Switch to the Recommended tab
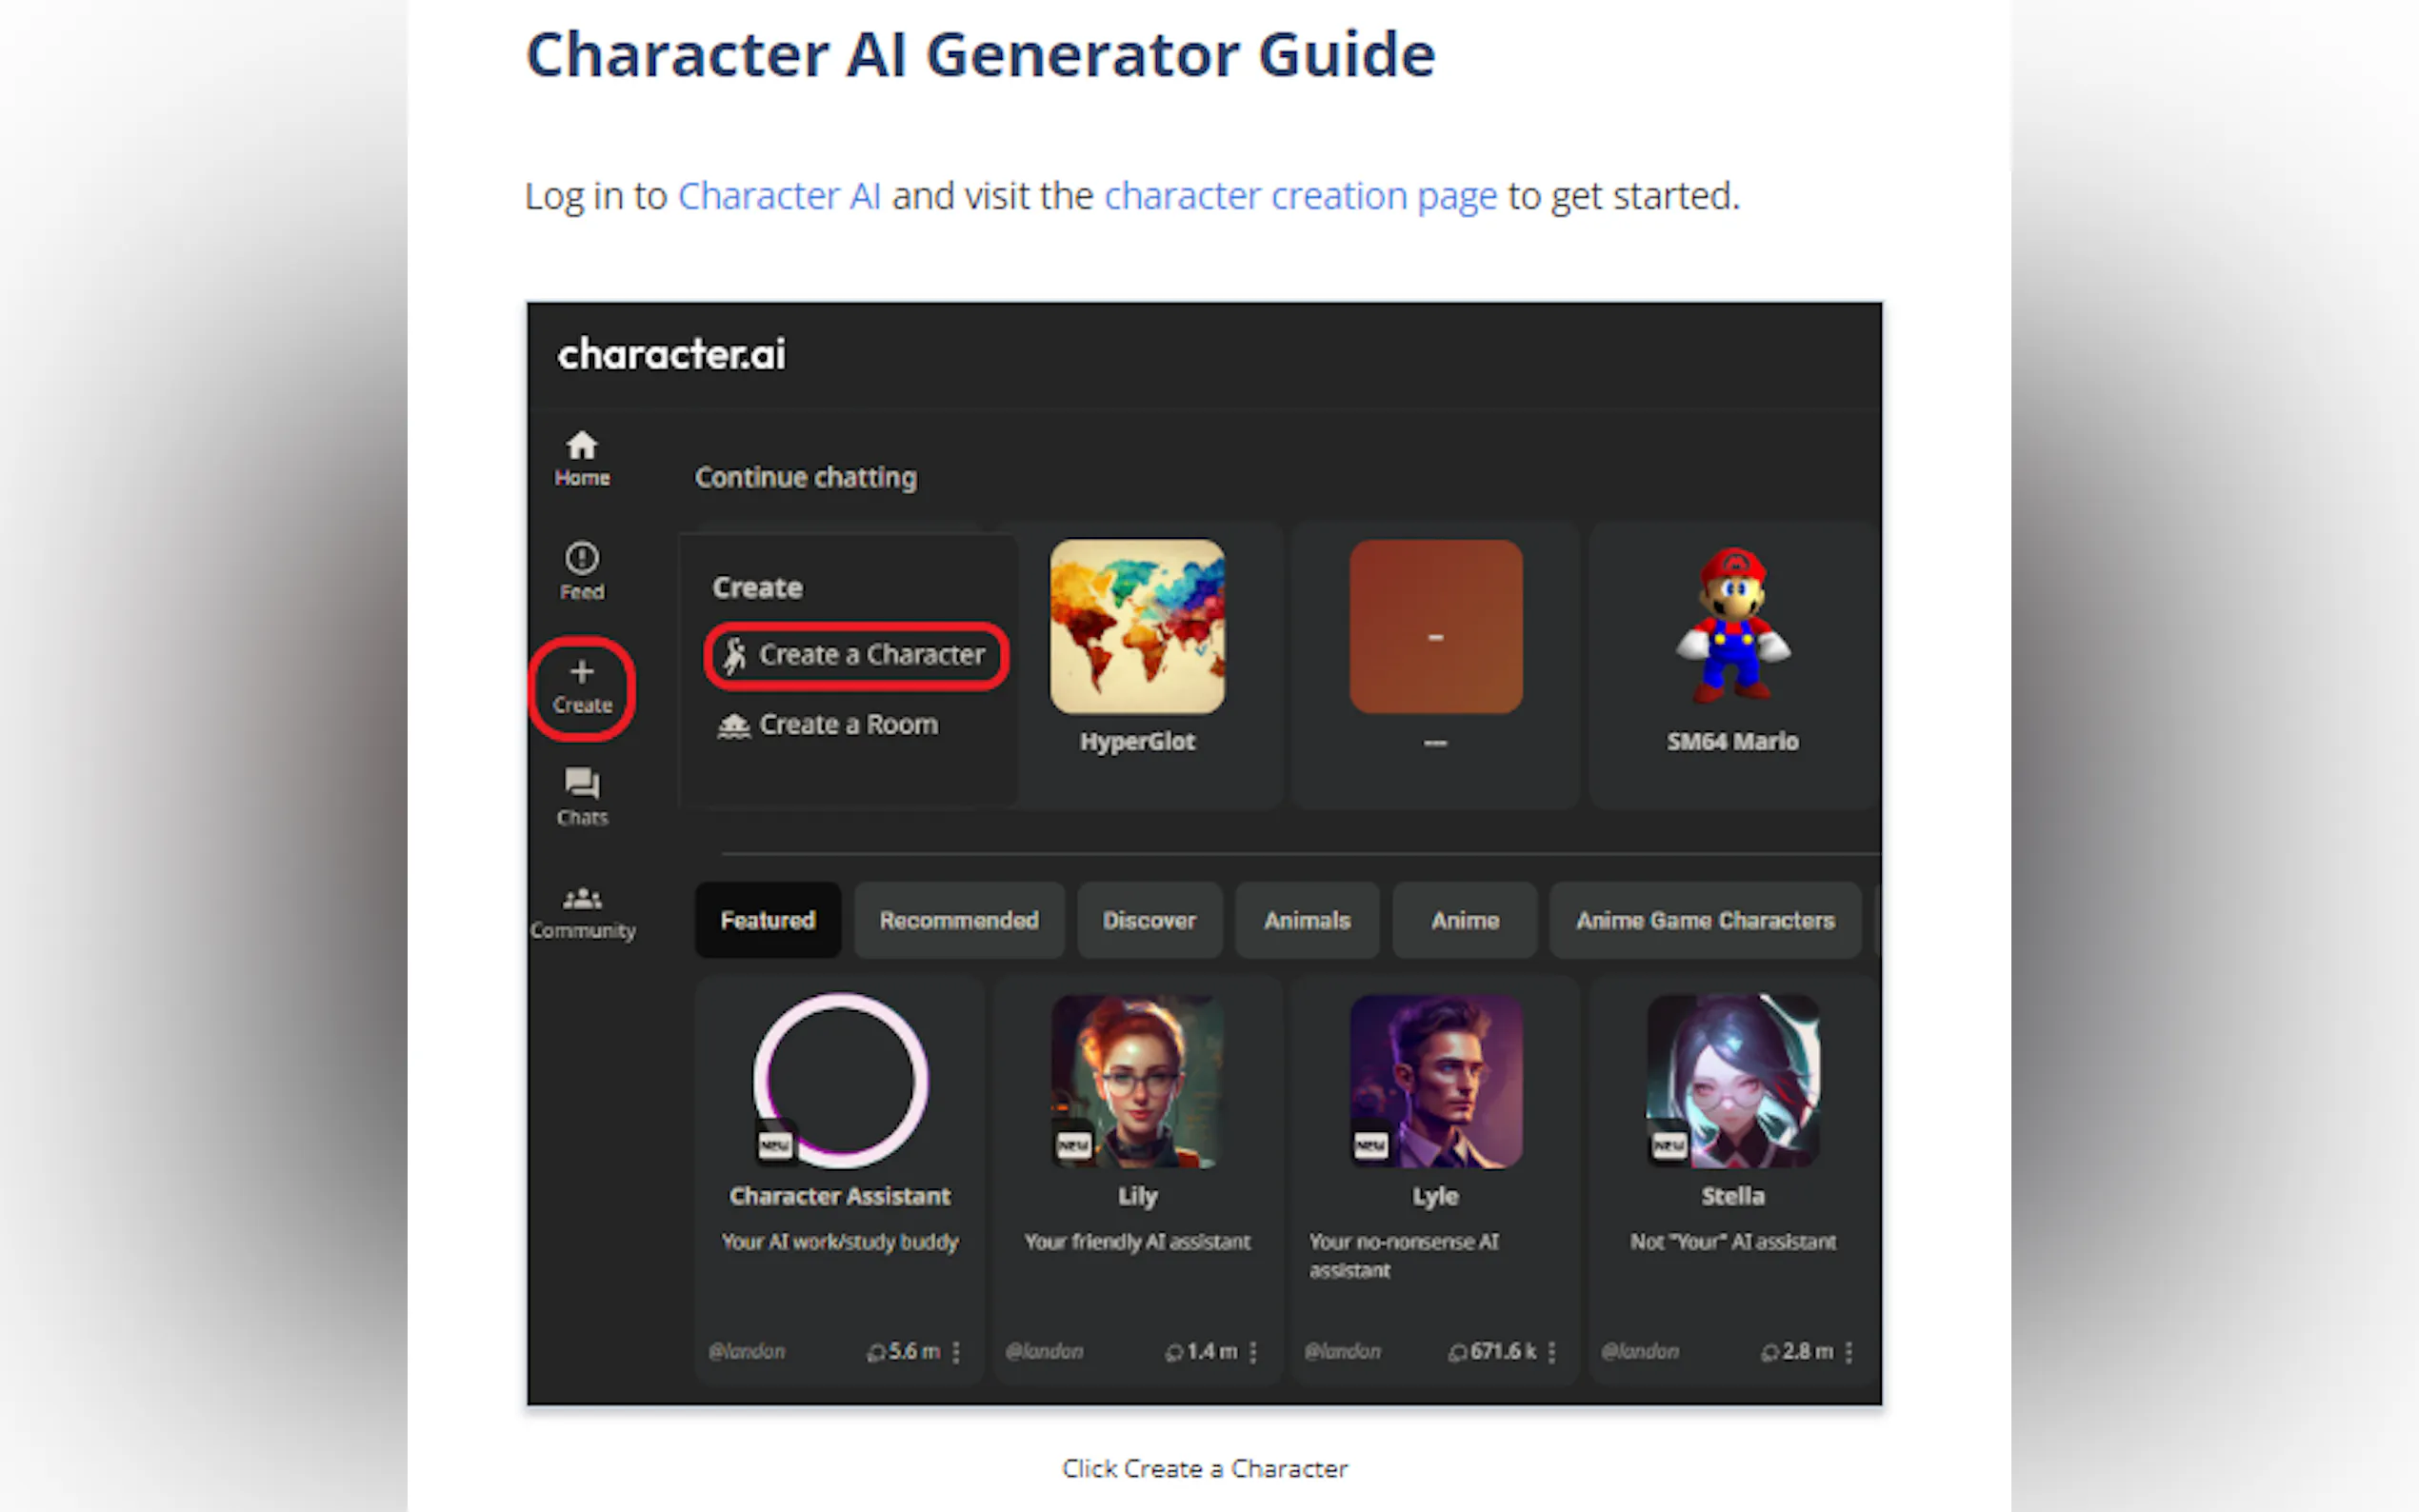 [958, 920]
